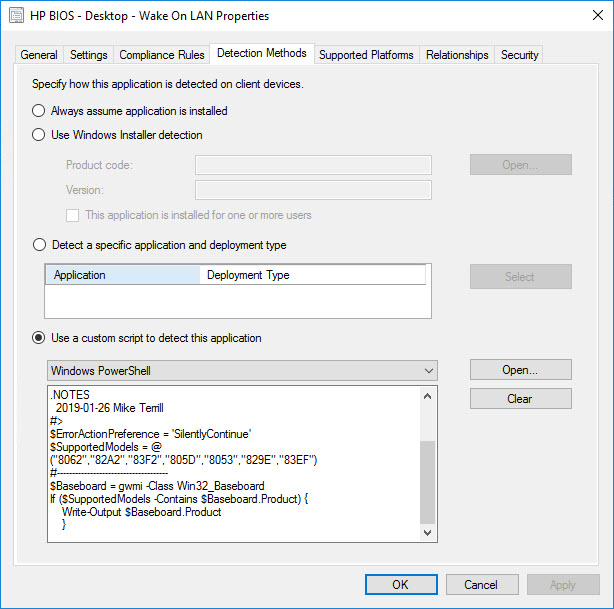Switch to the General tab

tap(40, 55)
